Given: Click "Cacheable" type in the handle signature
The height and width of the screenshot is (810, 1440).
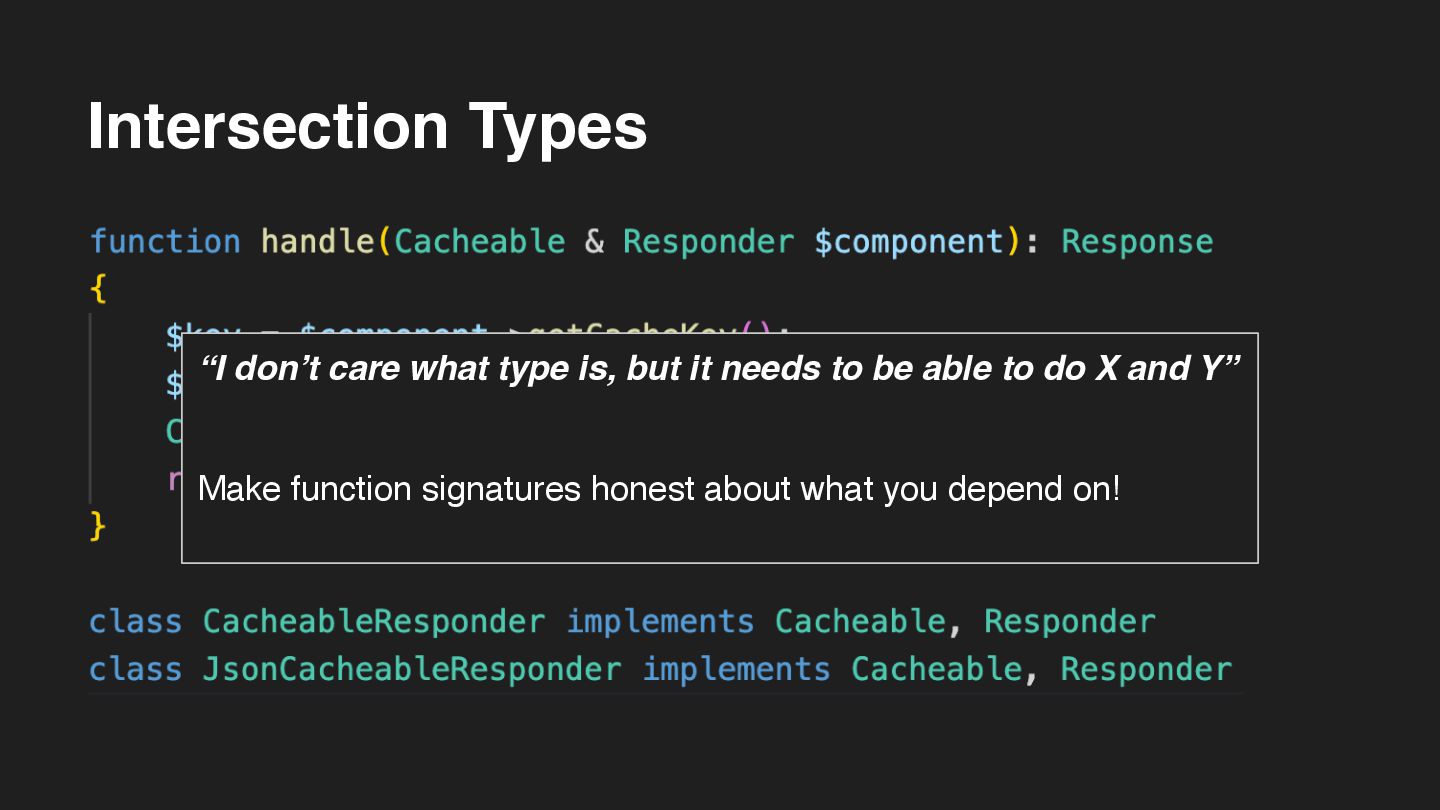Looking at the screenshot, I should click(x=479, y=242).
